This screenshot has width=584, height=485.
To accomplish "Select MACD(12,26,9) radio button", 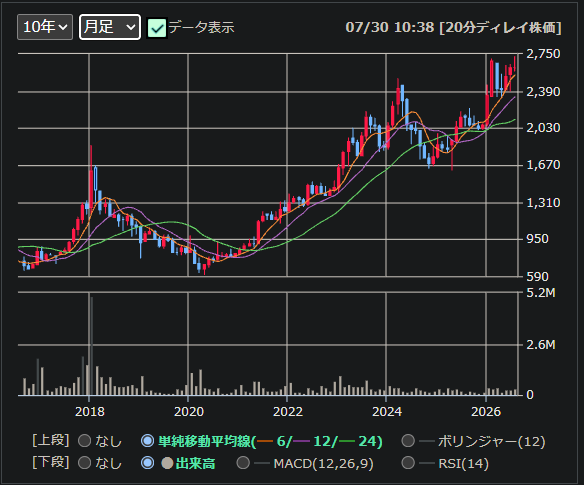I will [243, 463].
